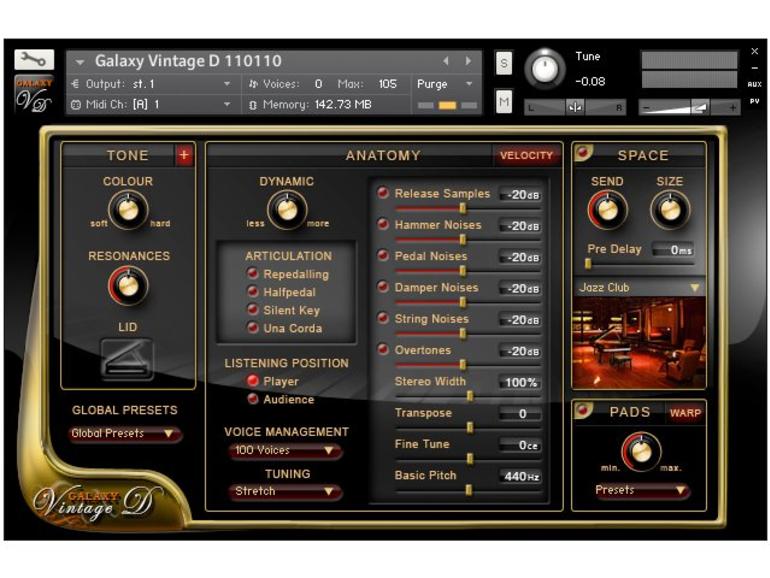This screenshot has width=770, height=578.
Task: Click the Tone plus button
Action: pyautogui.click(x=184, y=155)
